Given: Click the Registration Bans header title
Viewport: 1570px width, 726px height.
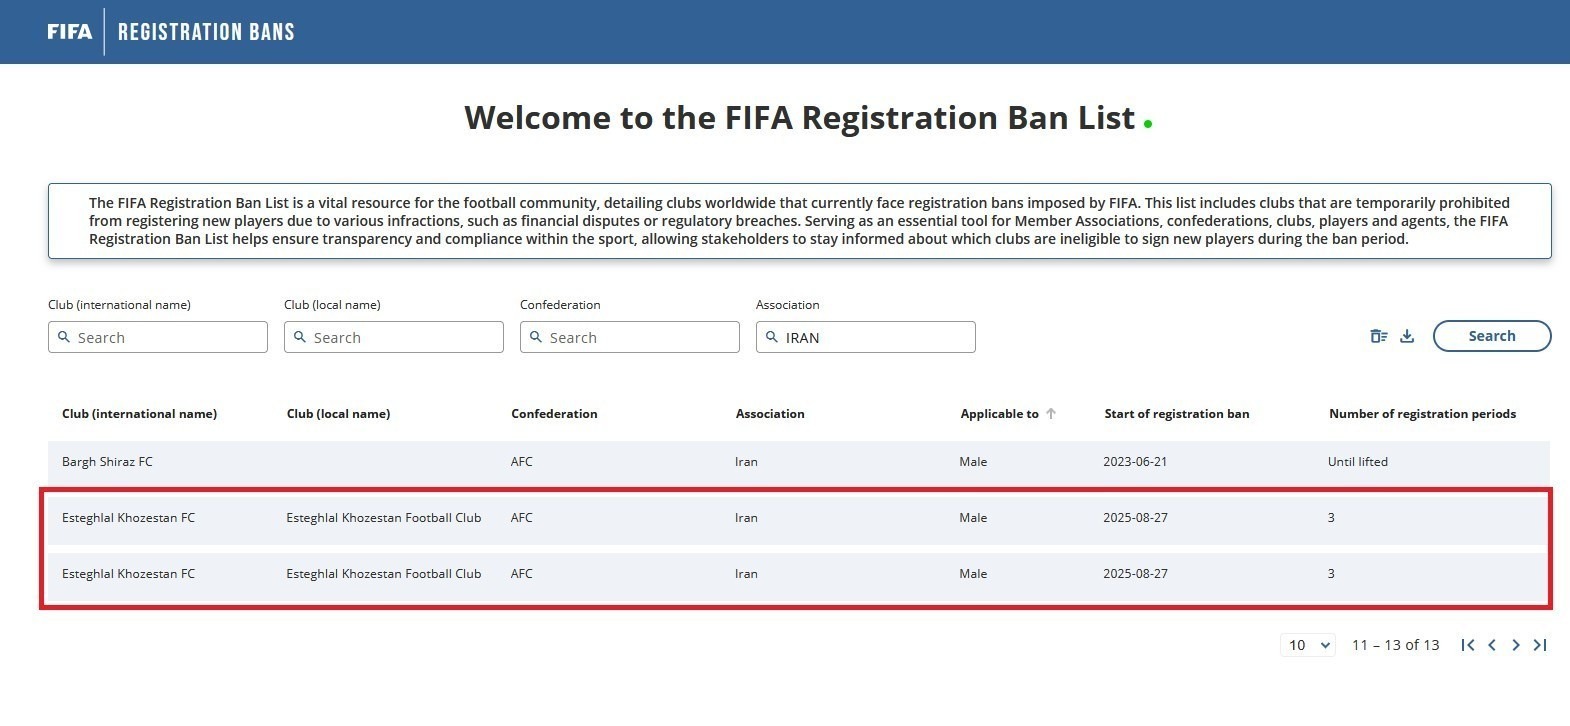Looking at the screenshot, I should pyautogui.click(x=206, y=32).
